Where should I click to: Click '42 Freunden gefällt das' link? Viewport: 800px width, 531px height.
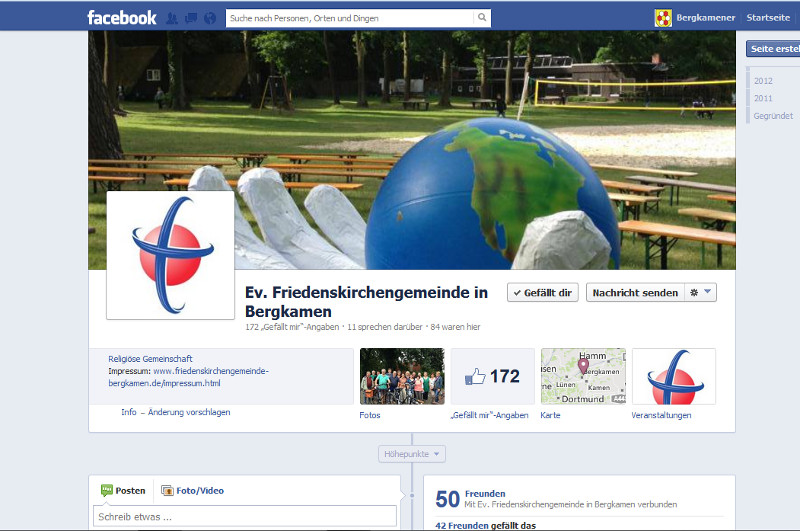(485, 525)
